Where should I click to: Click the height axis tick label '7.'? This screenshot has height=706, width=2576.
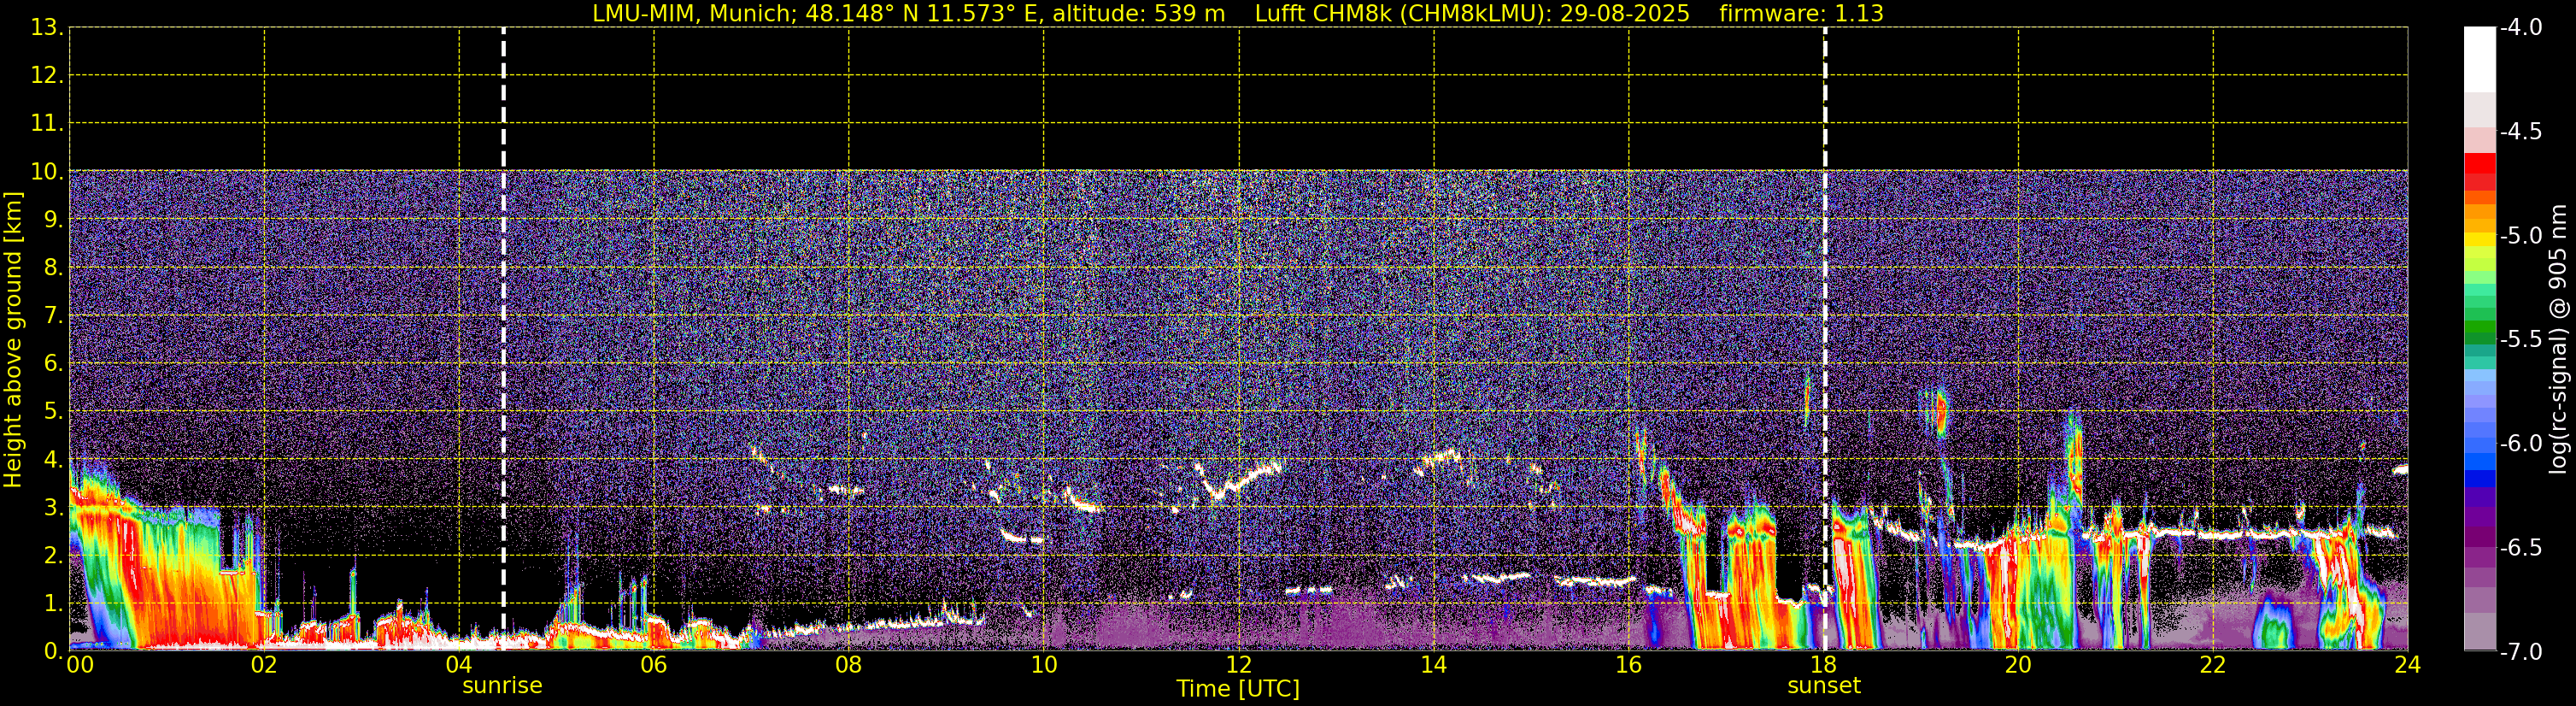[x=54, y=315]
